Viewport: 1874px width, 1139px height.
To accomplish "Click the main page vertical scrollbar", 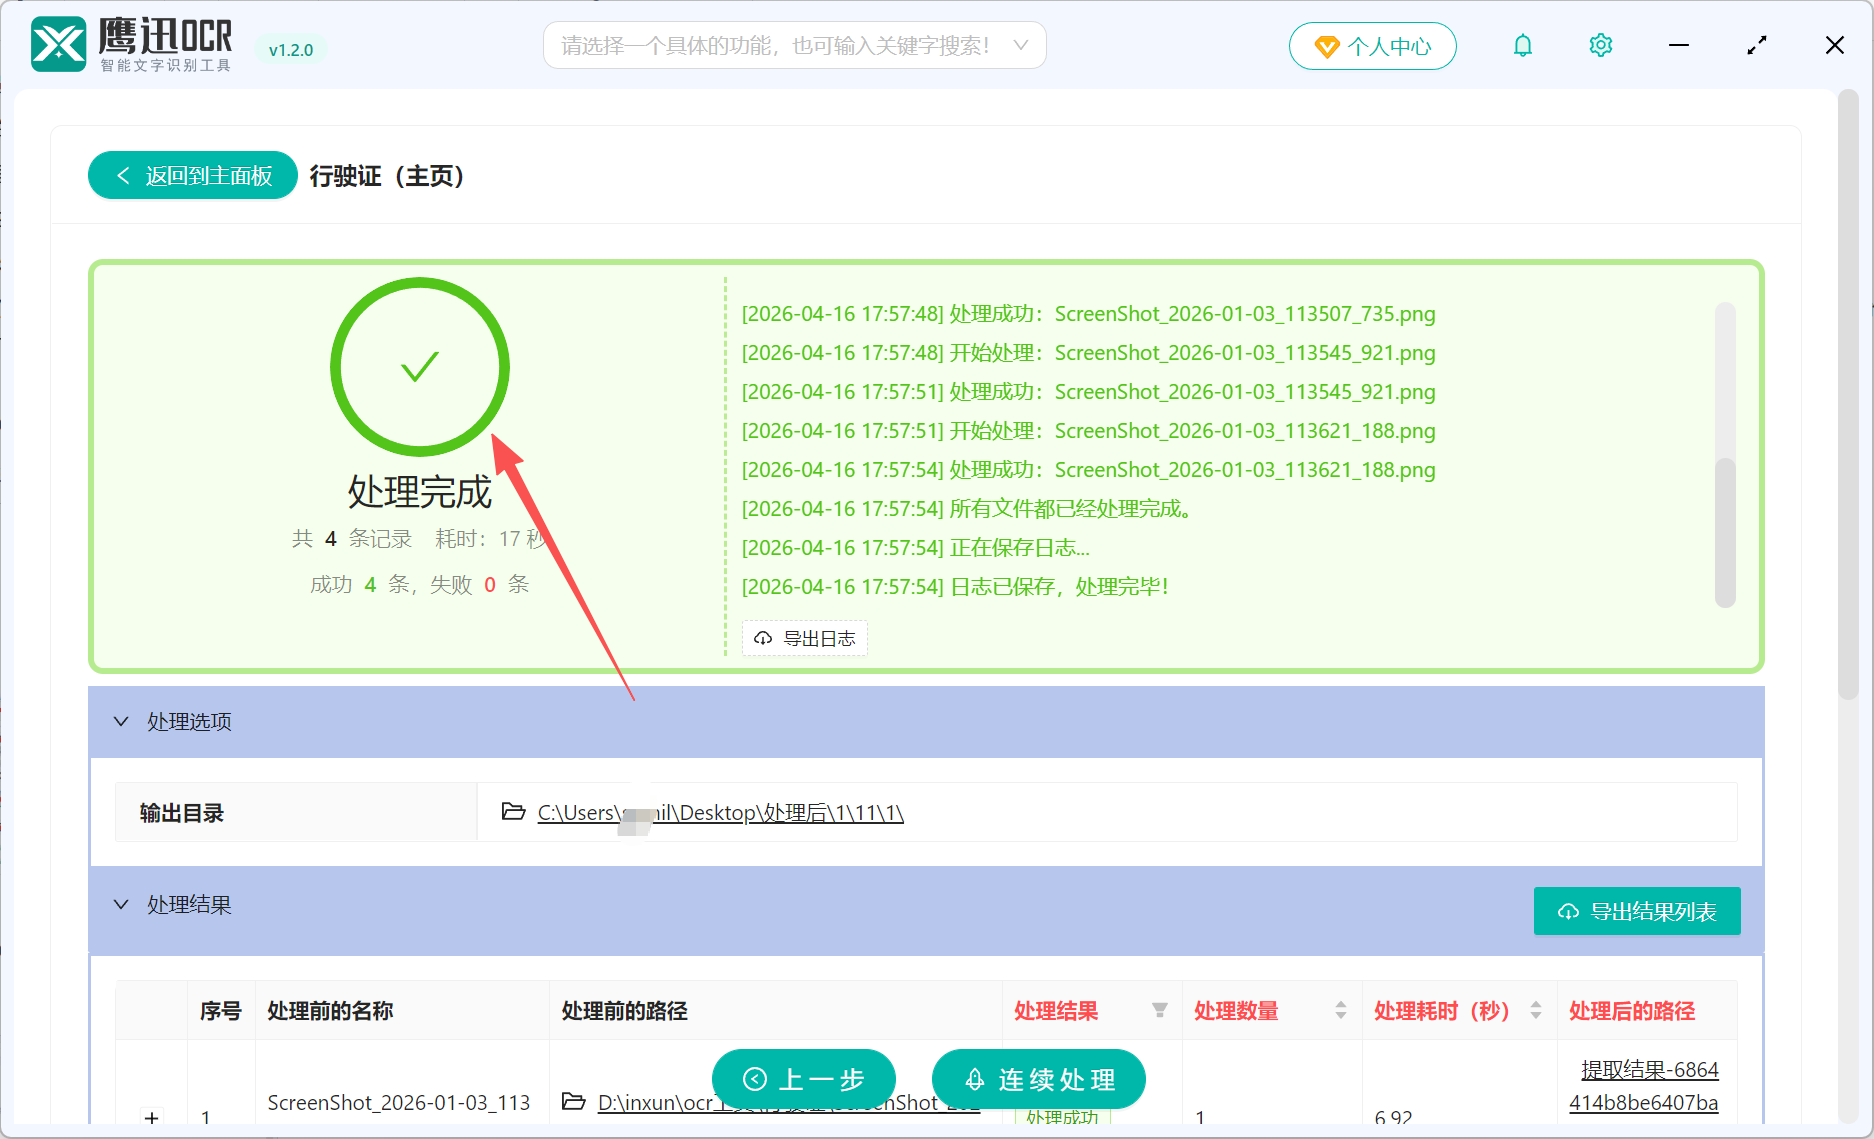I will (1848, 395).
